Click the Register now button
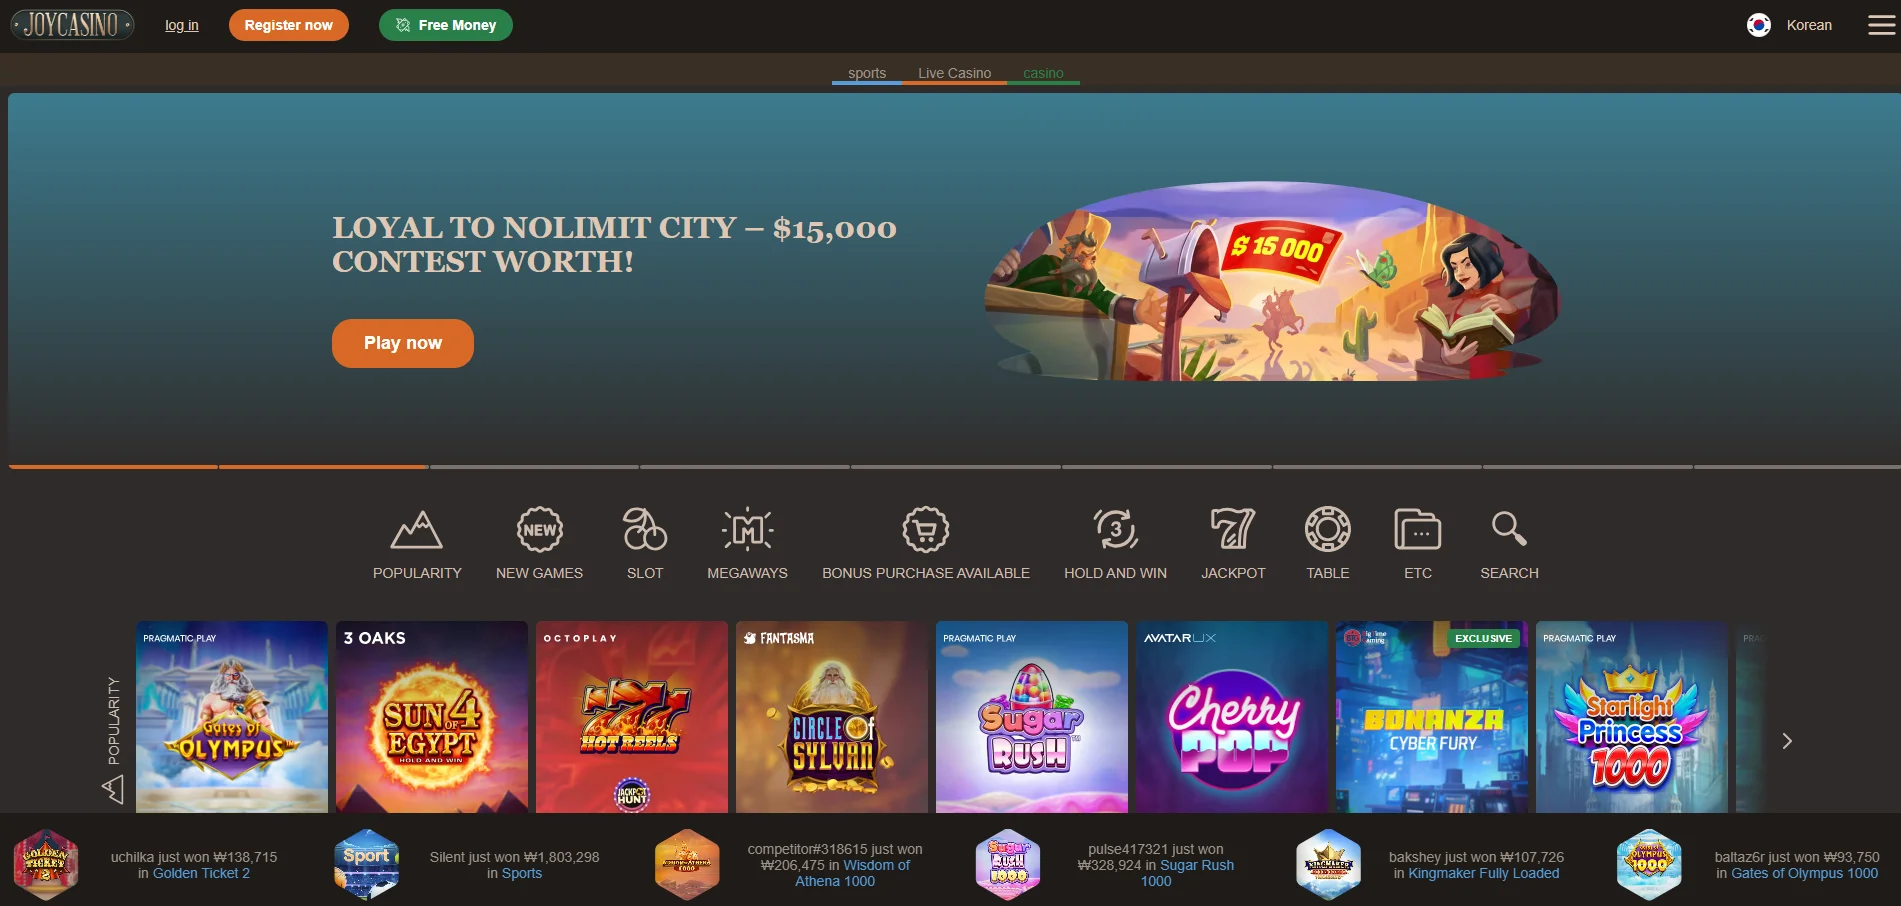 (x=289, y=25)
